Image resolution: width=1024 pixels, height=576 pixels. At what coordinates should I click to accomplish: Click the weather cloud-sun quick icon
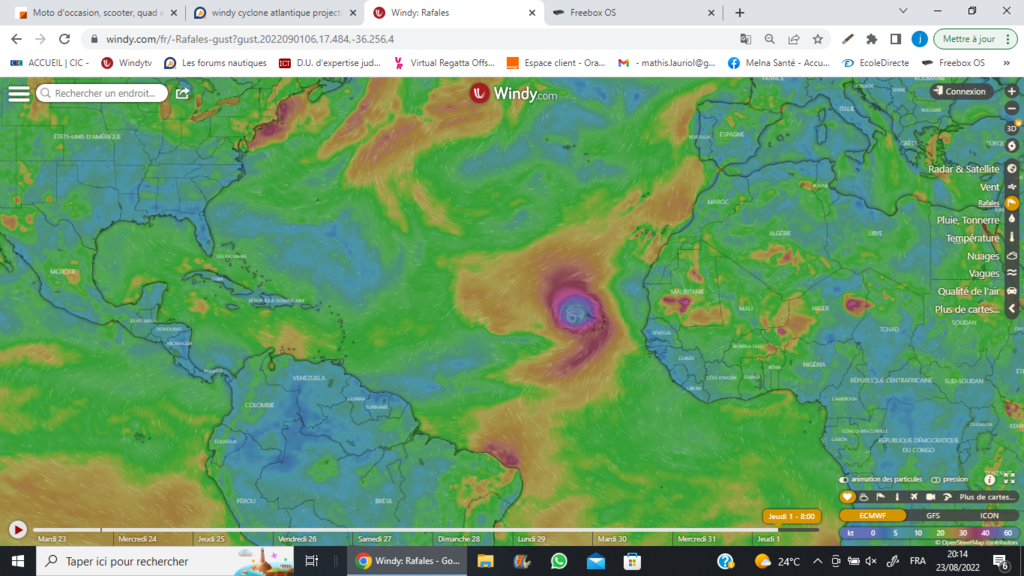(864, 497)
